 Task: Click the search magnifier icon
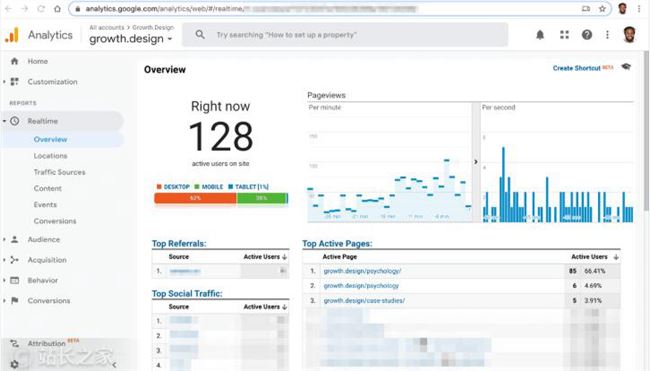200,35
